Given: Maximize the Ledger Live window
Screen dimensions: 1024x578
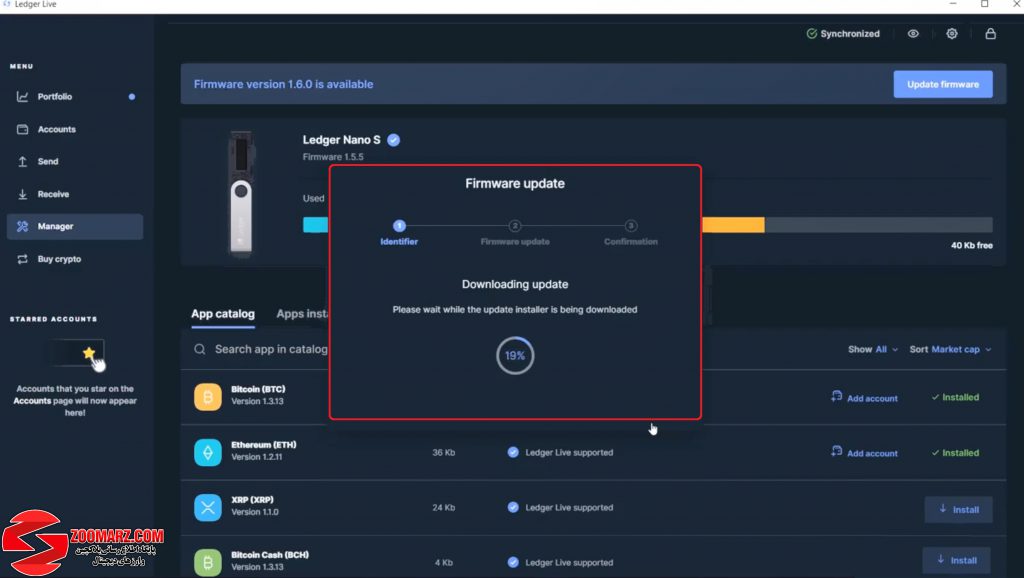Looking at the screenshot, I should tap(984, 4).
